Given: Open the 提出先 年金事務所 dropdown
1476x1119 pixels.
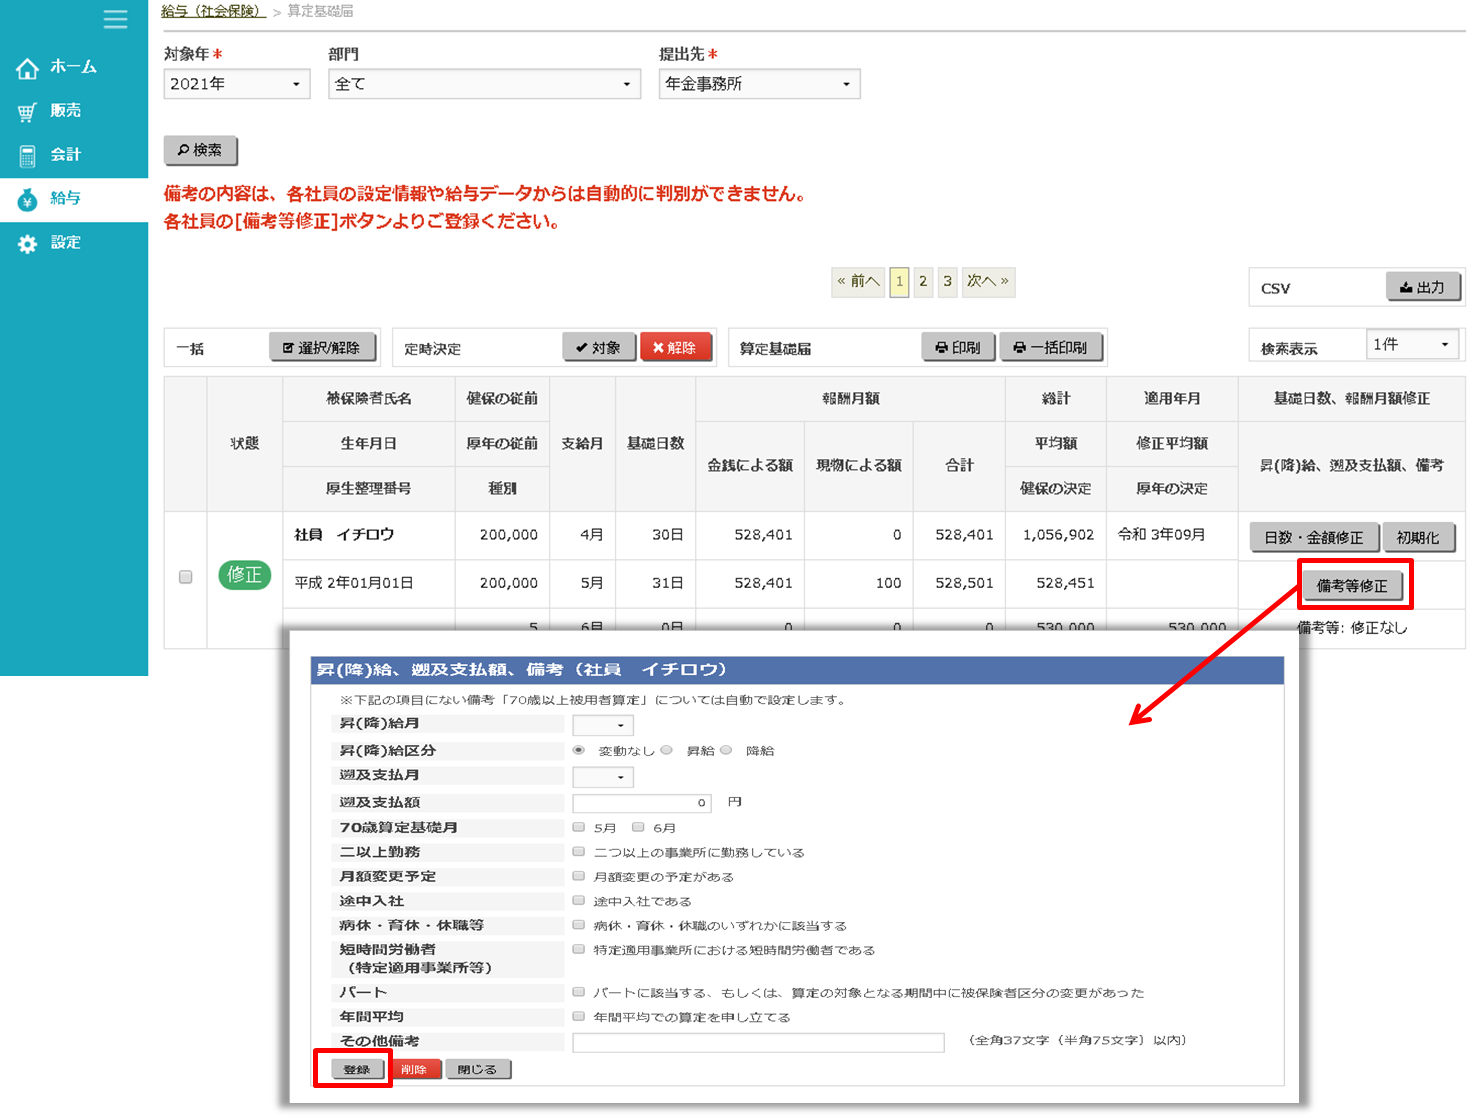Looking at the screenshot, I should pyautogui.click(x=758, y=84).
